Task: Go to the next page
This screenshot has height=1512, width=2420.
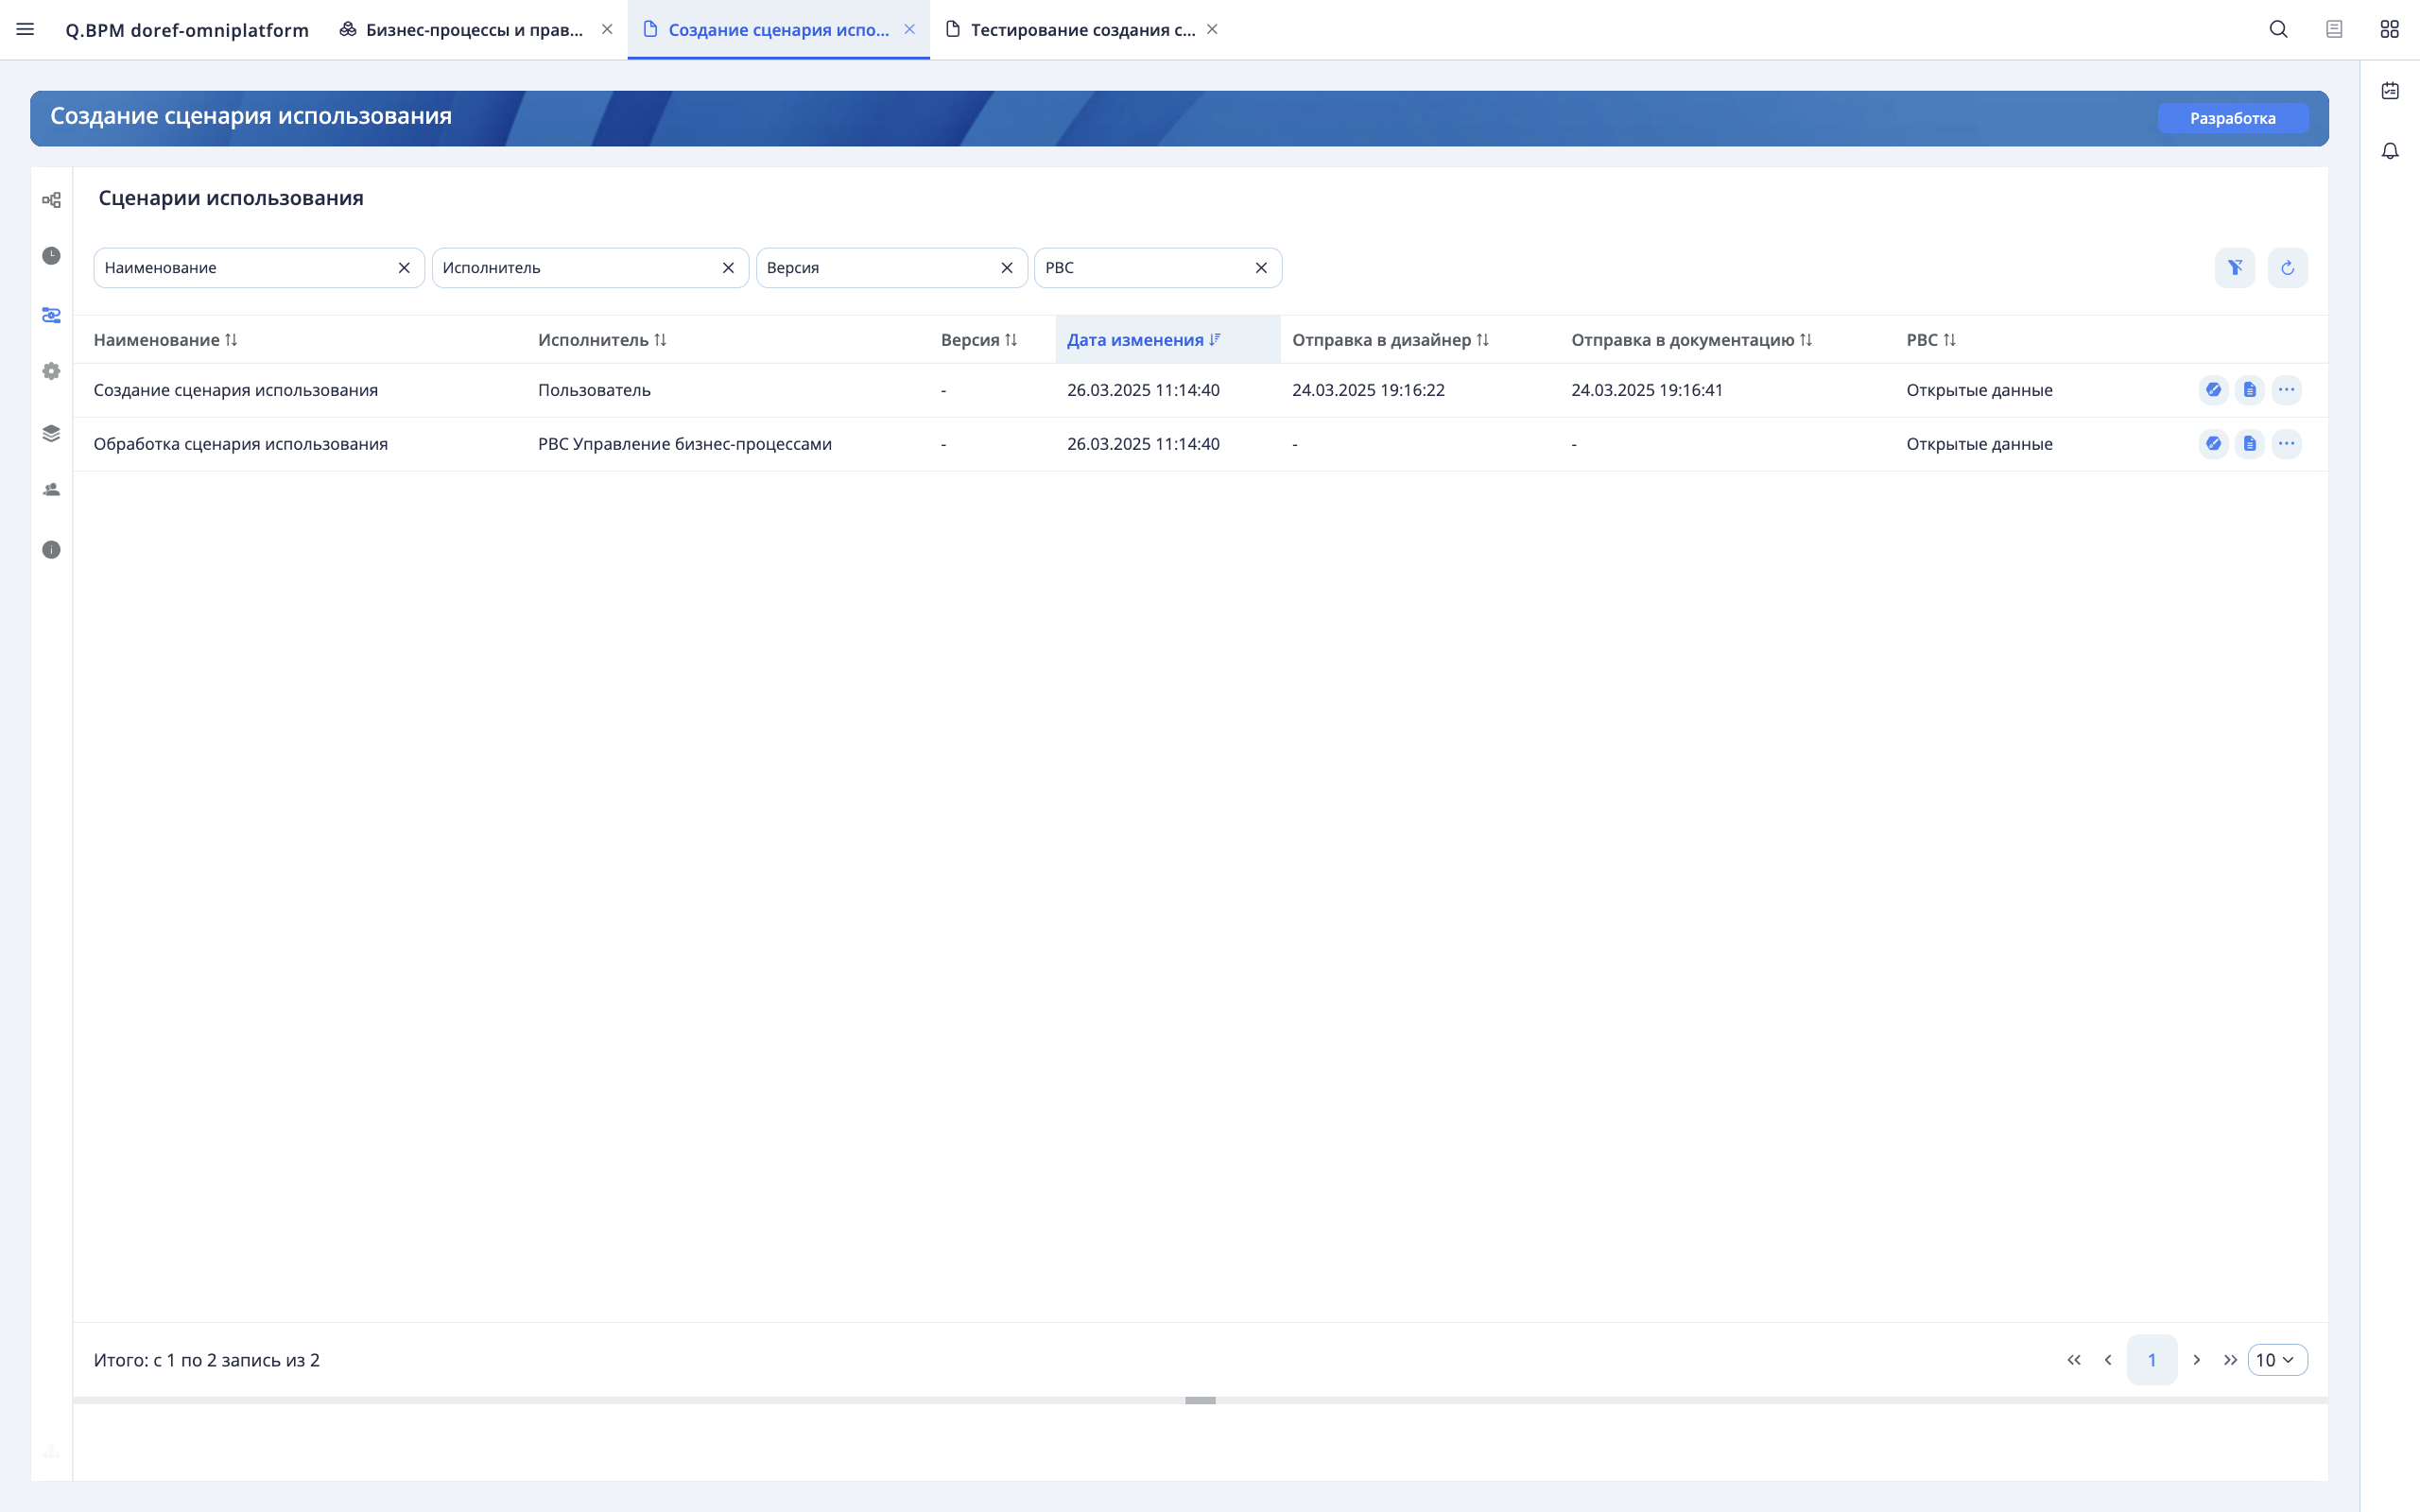Action: 2196,1360
